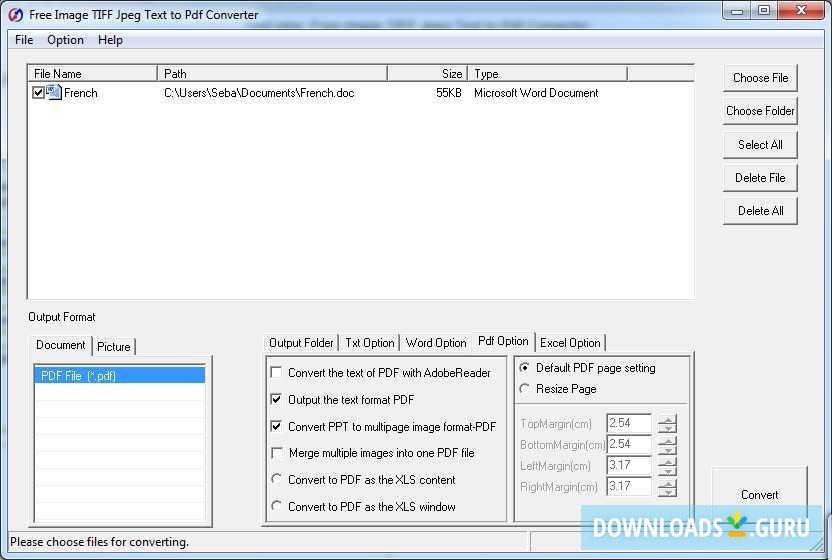Switch to the Excel Option tab
Screen dimensions: 832x560
point(570,343)
